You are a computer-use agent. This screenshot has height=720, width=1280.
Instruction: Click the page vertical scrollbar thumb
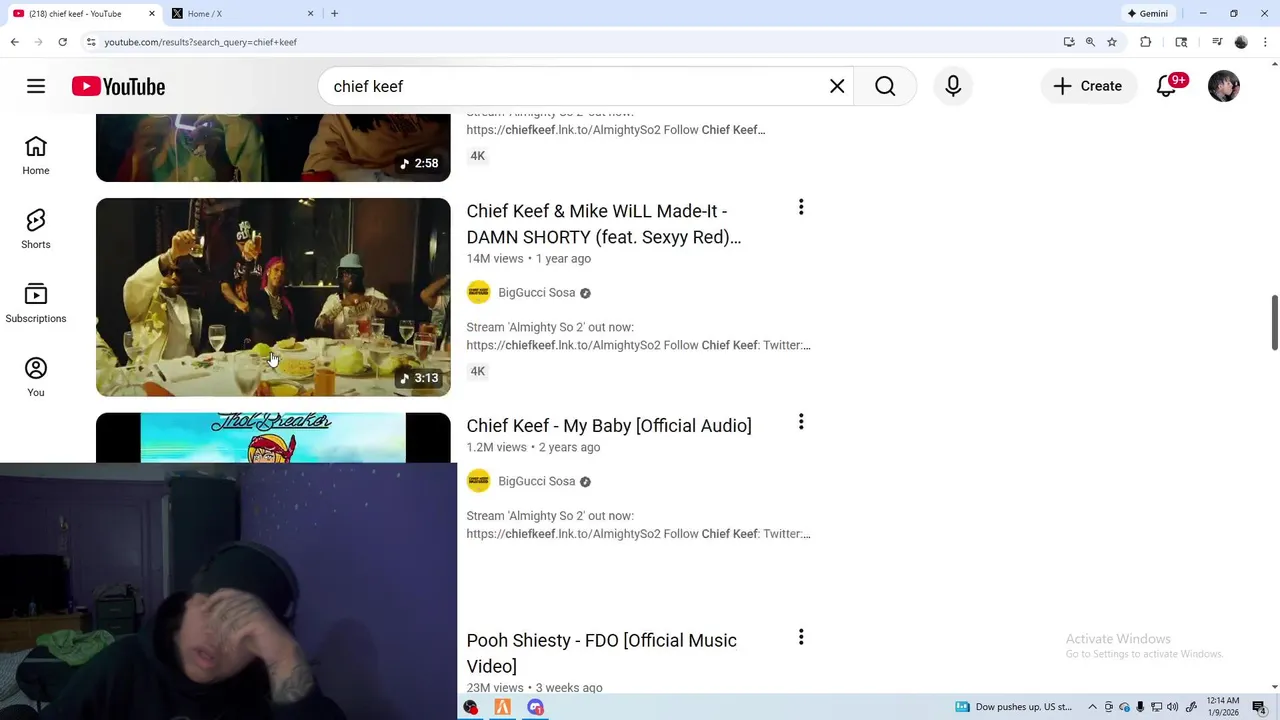click(x=1274, y=322)
